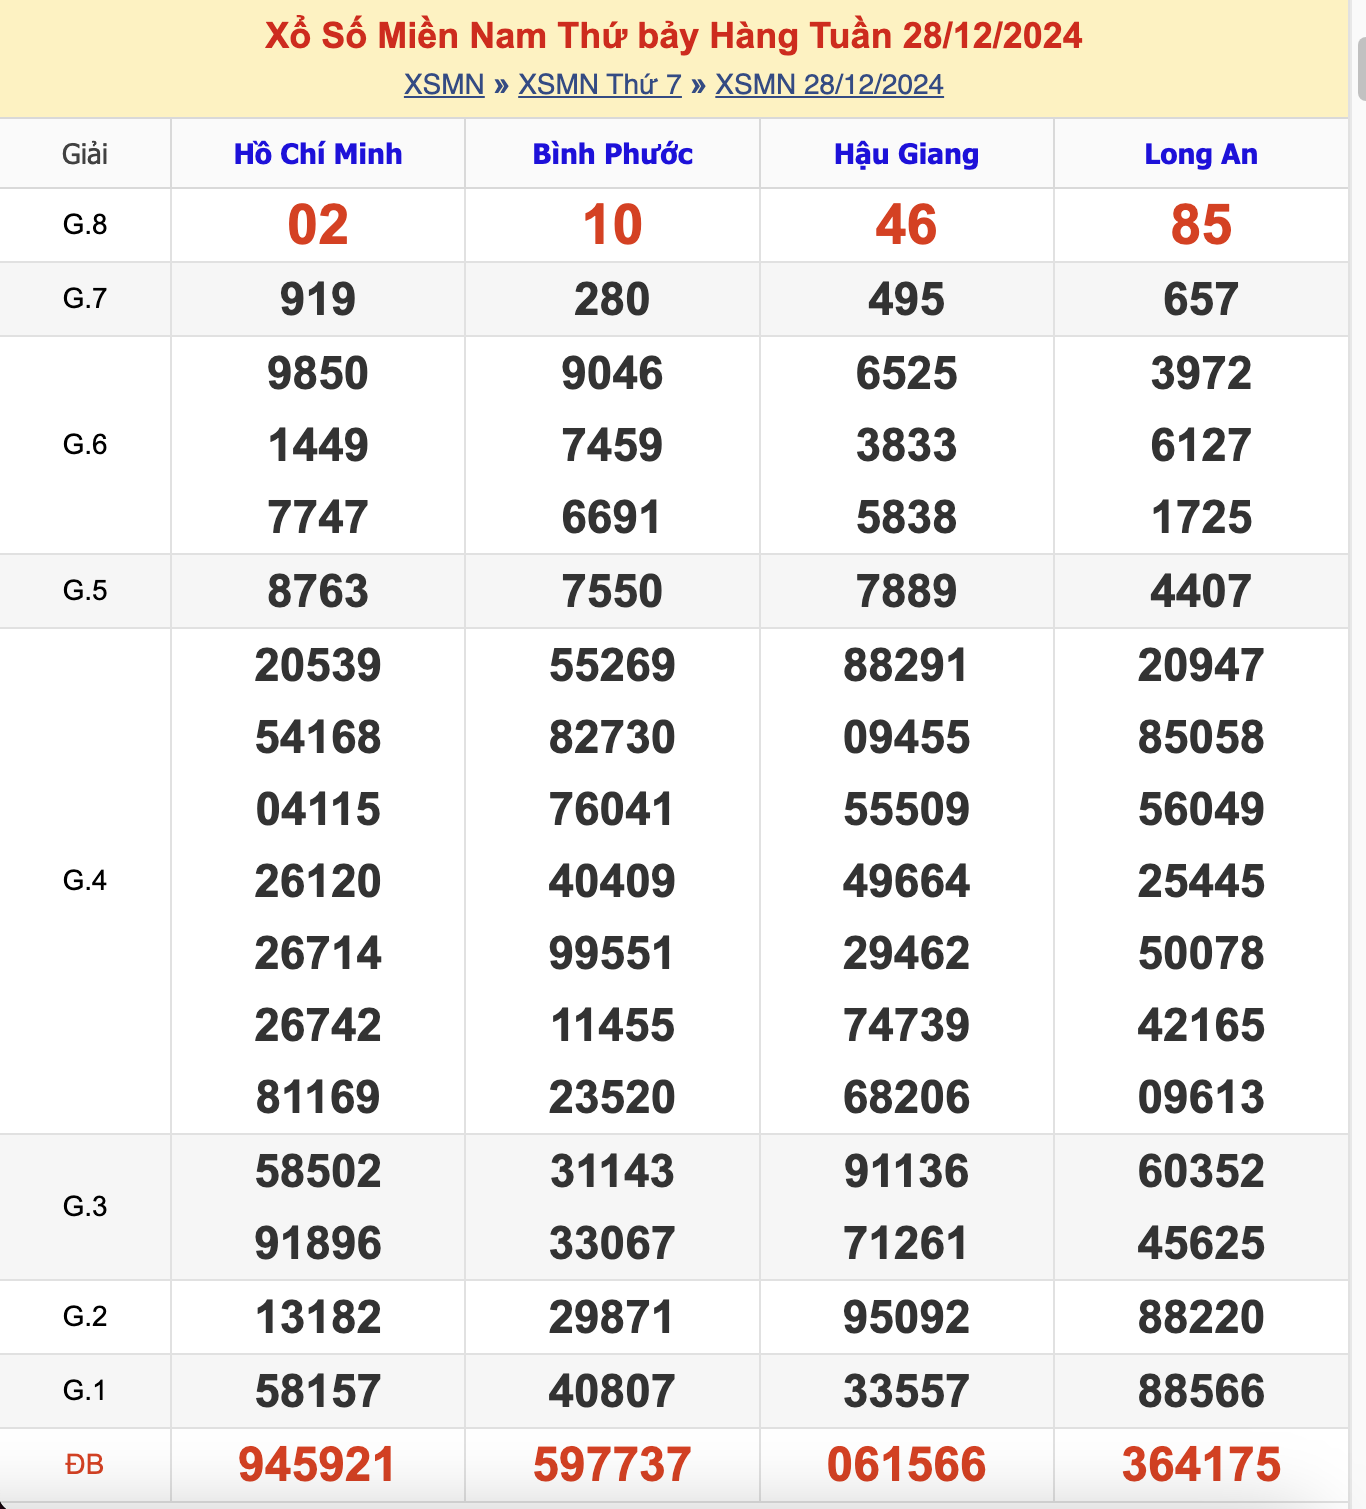1366x1509 pixels.
Task: Select G.6 number 6127
Action: [x=1201, y=445]
